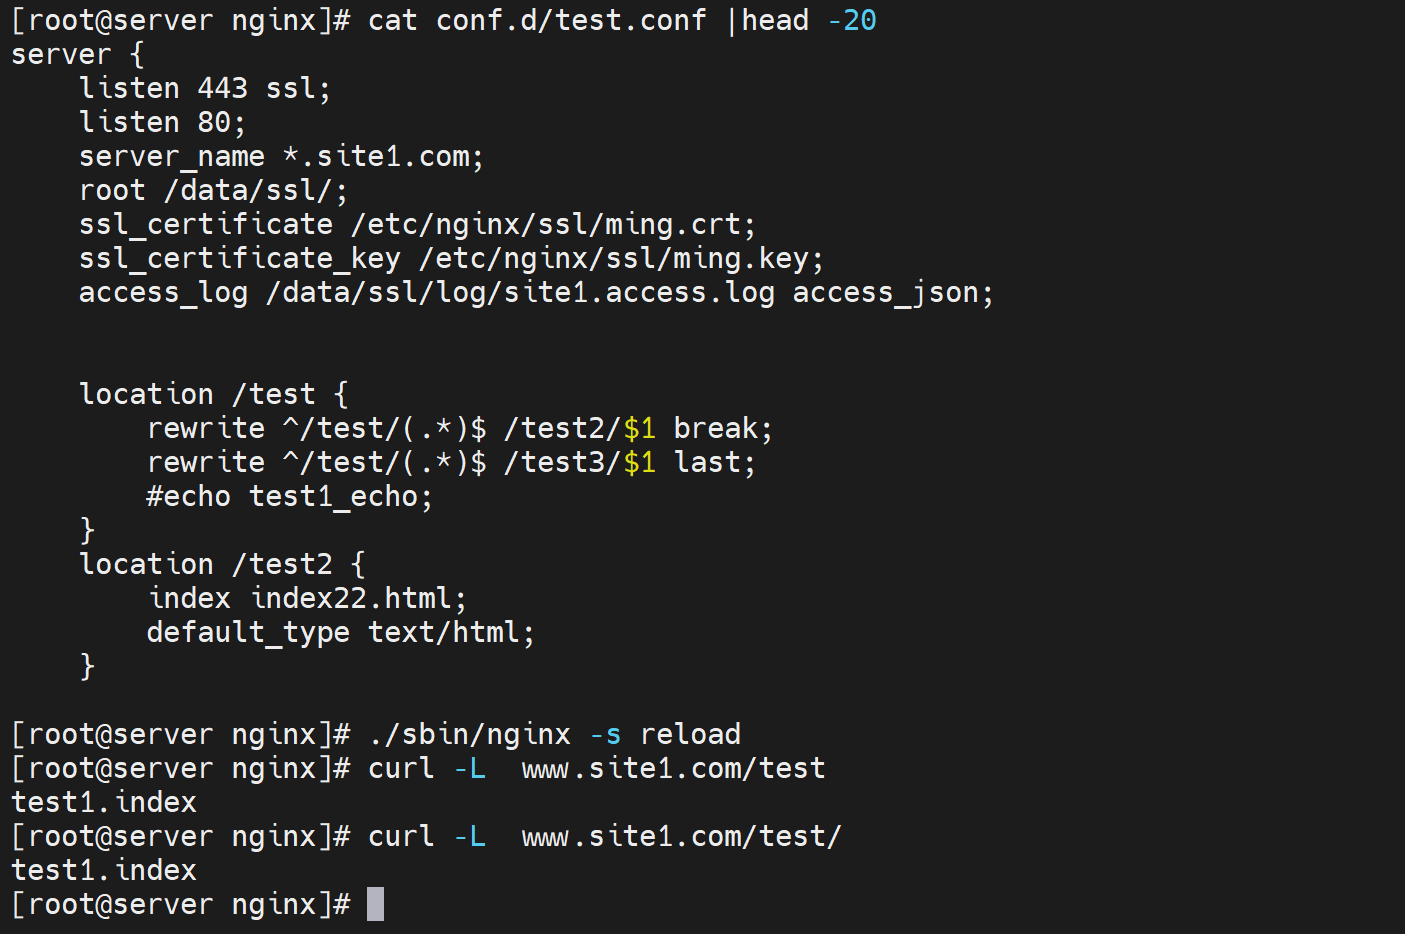Click the 'location /test2 {' line

coord(222,564)
